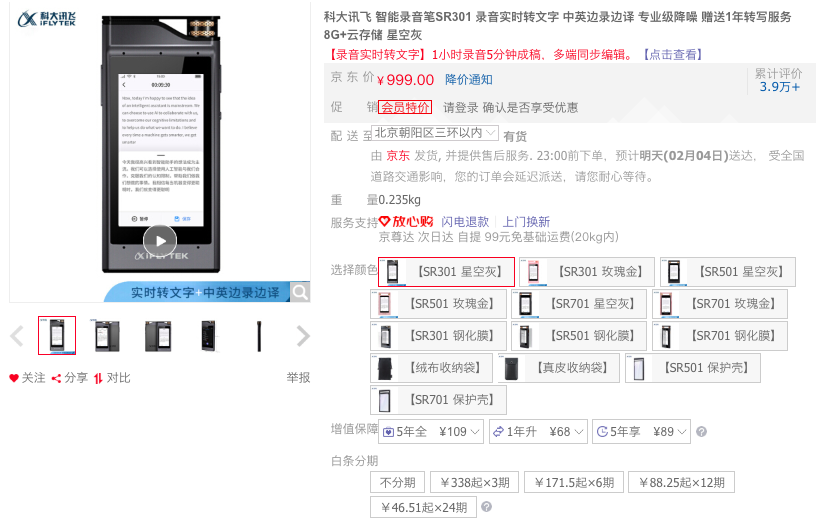Choose the 绒布收纳袋 option
This screenshot has width=833, height=518.
431,368
